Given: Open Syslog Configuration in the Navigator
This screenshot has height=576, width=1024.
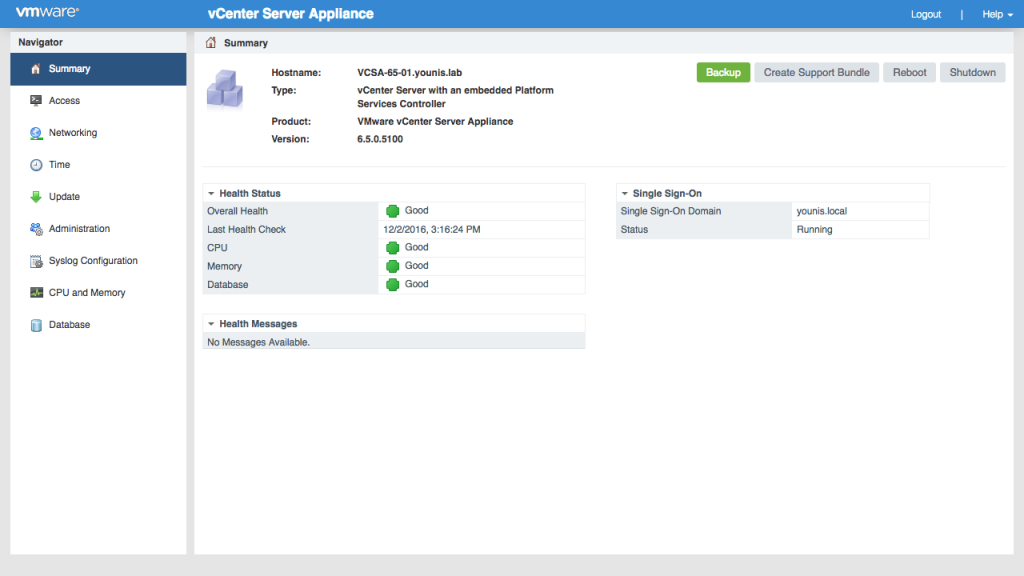Looking at the screenshot, I should click(98, 261).
